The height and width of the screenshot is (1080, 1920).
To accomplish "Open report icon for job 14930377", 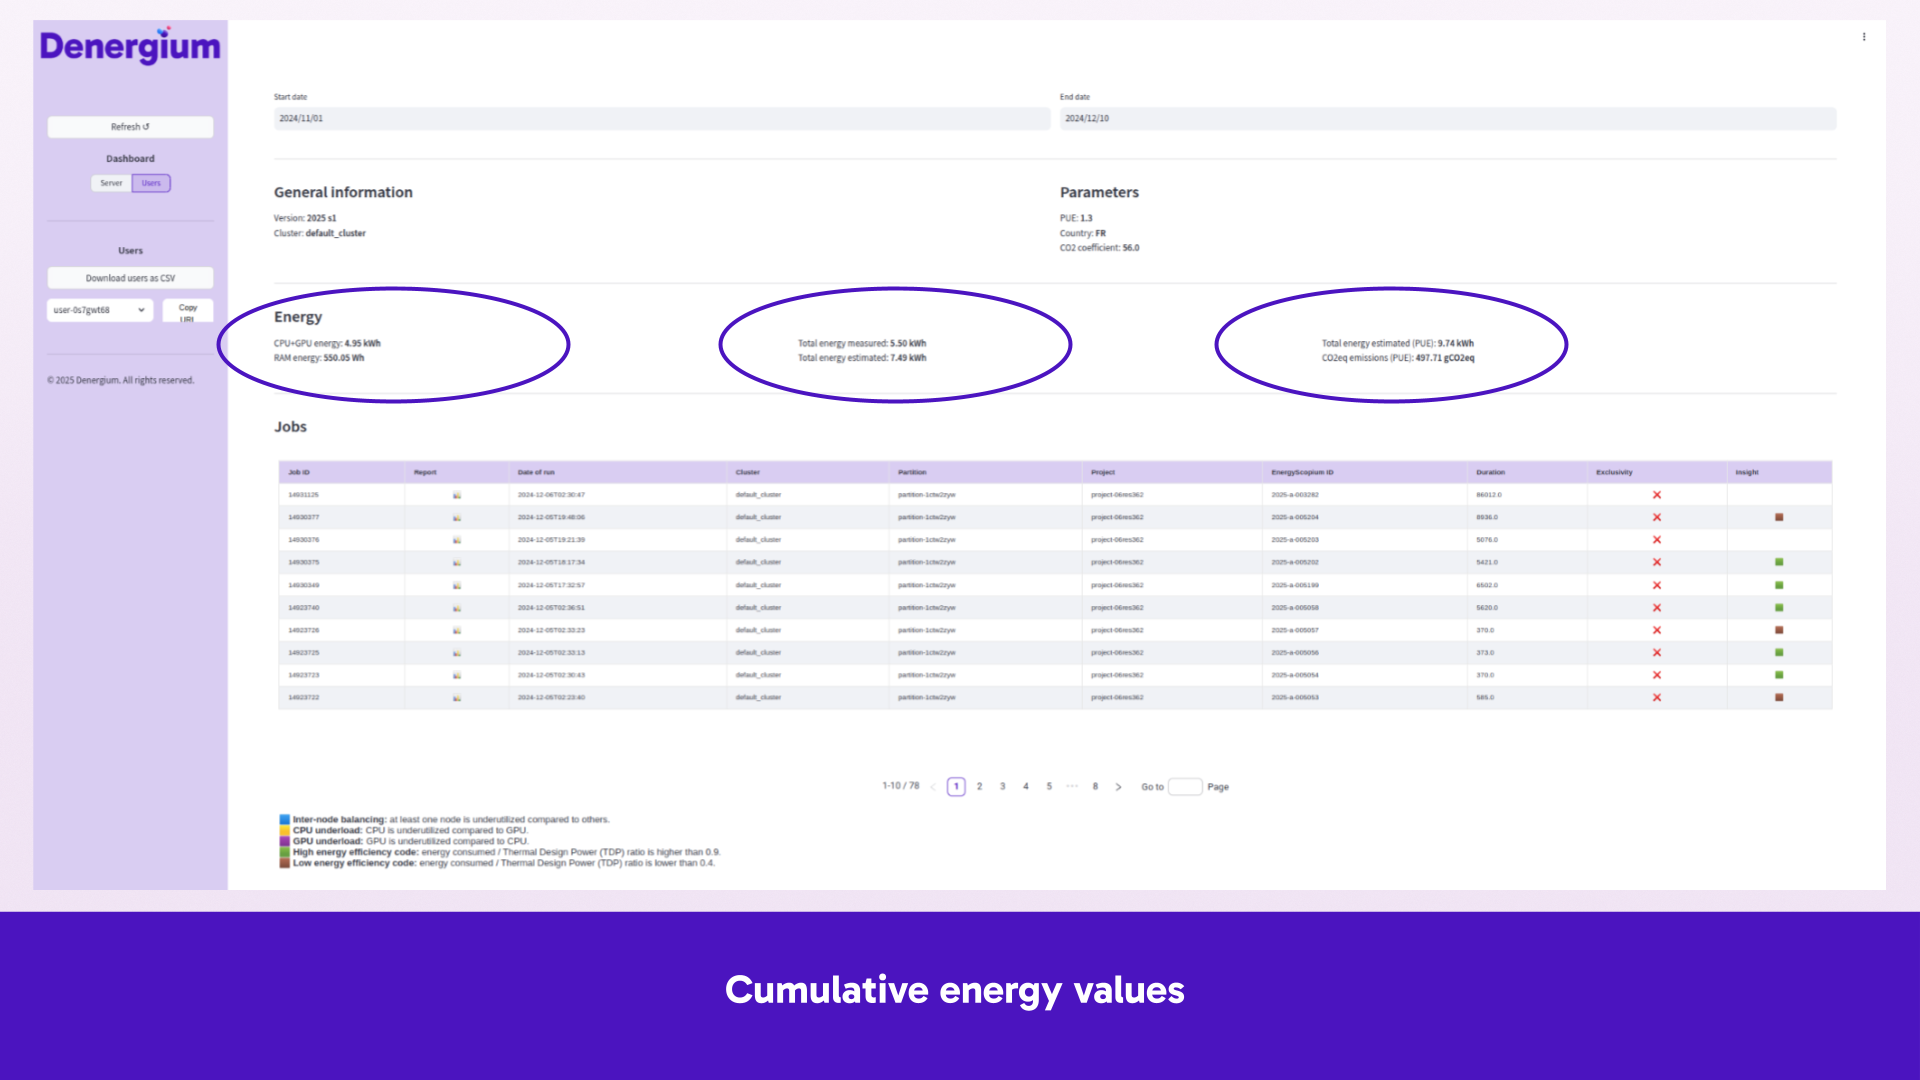I will (457, 518).
